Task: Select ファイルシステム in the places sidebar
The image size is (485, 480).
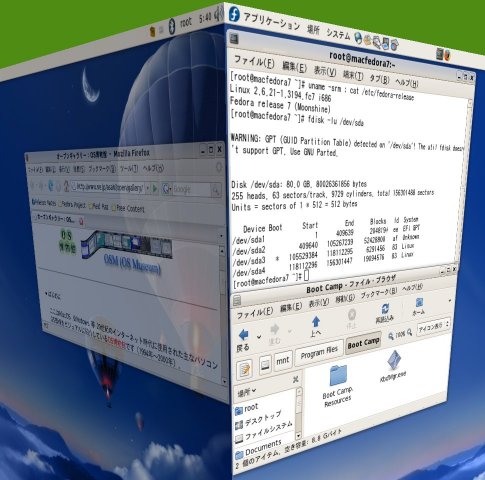Action: click(264, 431)
